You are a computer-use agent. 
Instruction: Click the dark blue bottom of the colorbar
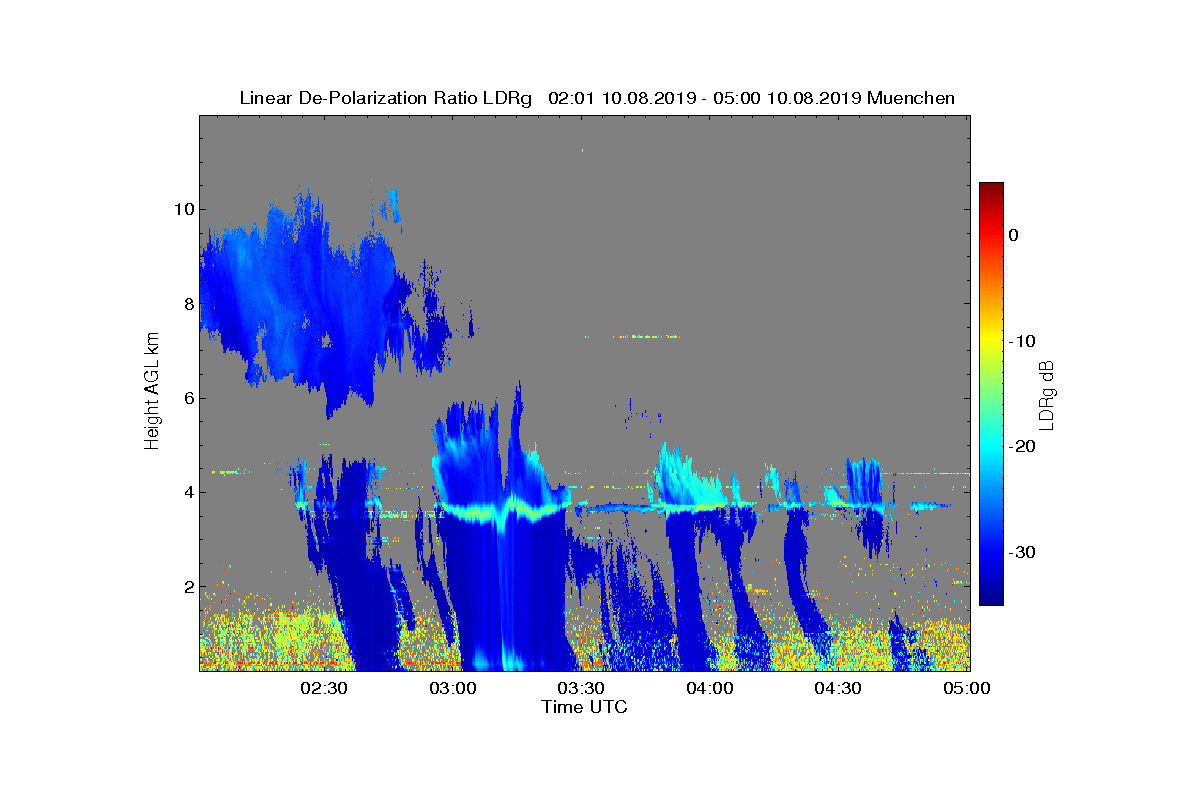coord(991,598)
